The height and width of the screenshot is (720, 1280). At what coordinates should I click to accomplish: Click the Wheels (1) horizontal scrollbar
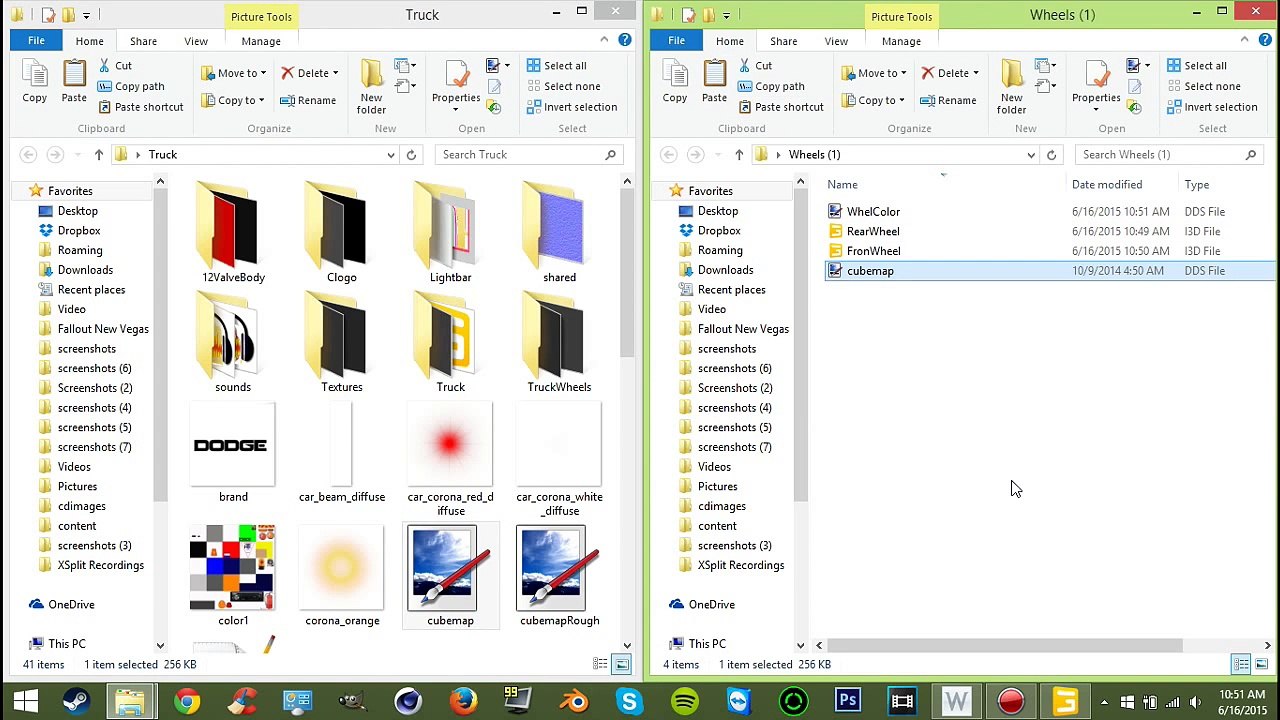pos(1004,646)
